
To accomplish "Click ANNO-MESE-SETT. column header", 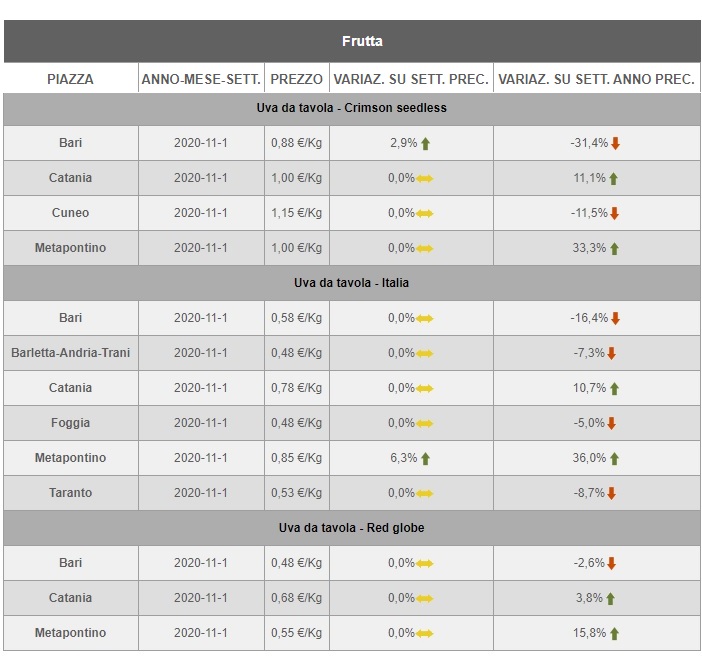I will [201, 79].
